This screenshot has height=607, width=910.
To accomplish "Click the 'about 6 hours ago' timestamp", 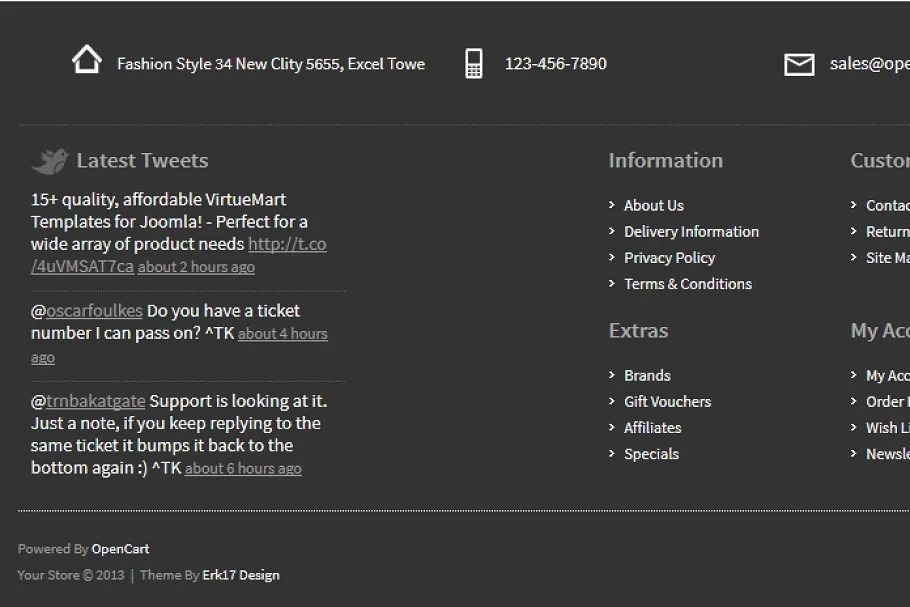I will [x=243, y=468].
